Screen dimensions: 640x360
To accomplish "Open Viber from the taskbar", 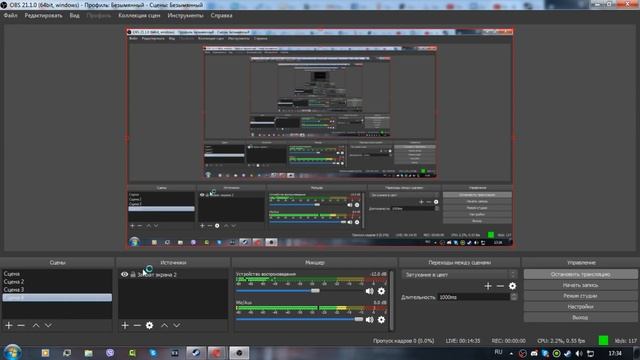I will pos(110,353).
